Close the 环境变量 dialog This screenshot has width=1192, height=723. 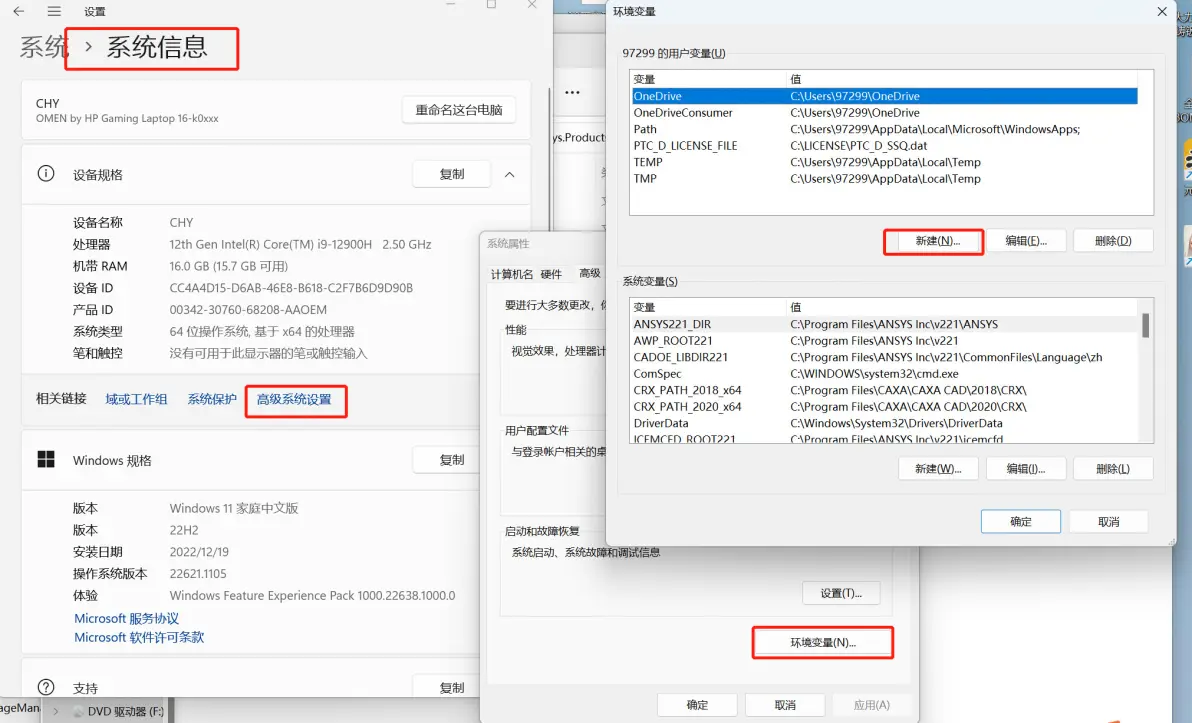[1162, 11]
